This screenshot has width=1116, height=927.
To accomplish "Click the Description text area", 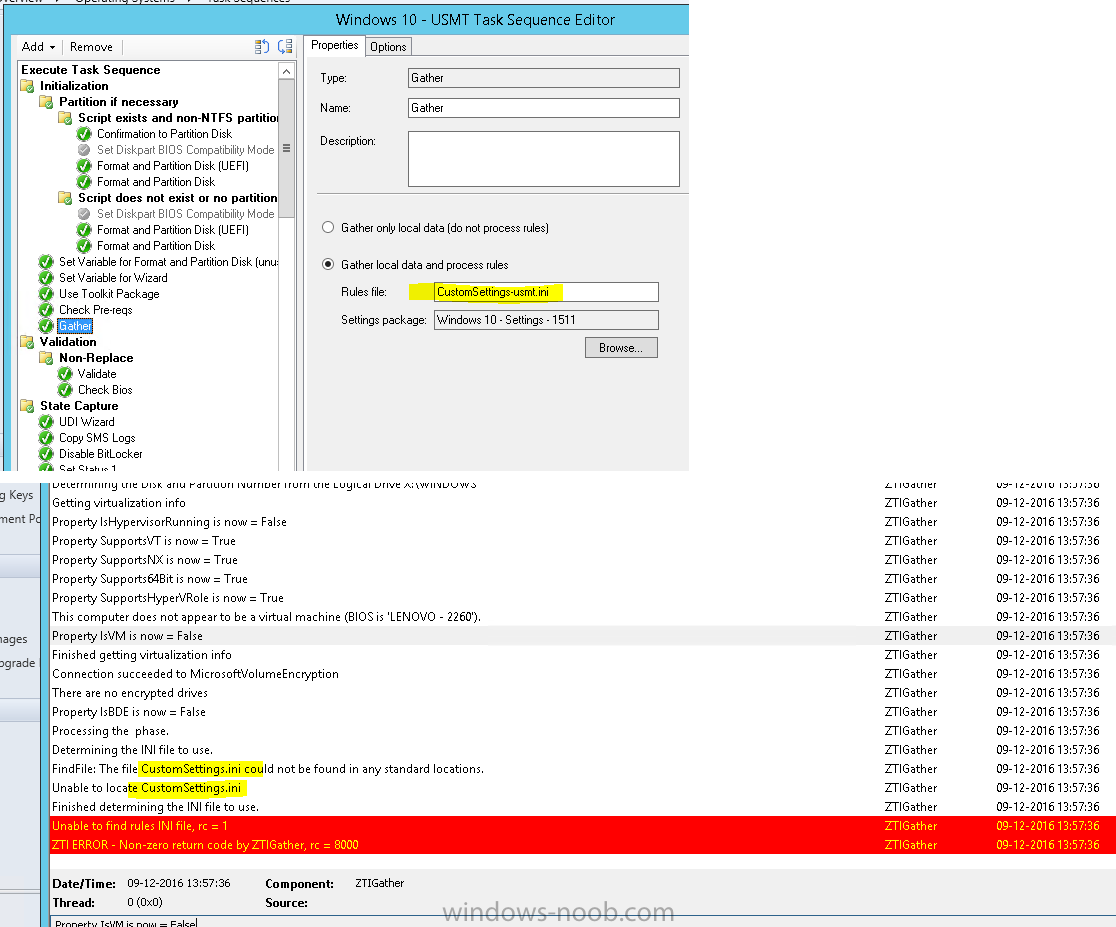I will (544, 159).
